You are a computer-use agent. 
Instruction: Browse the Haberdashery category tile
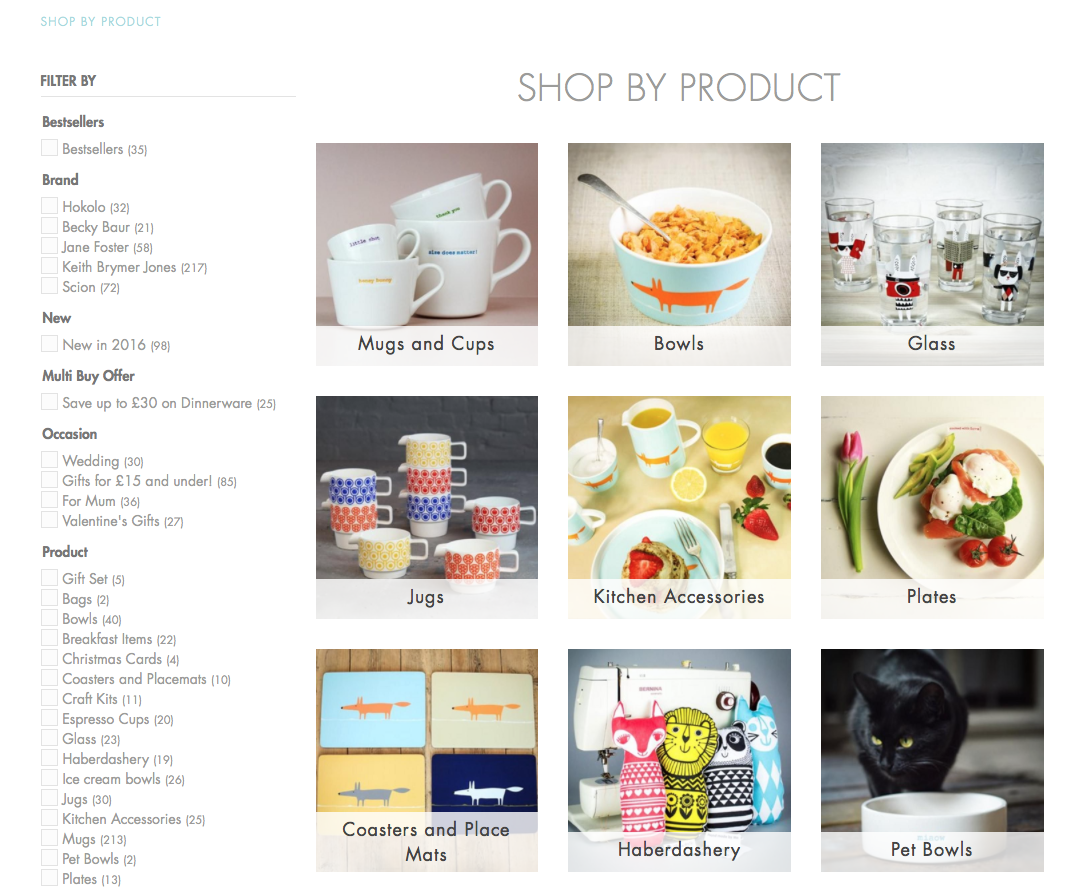[x=679, y=760]
